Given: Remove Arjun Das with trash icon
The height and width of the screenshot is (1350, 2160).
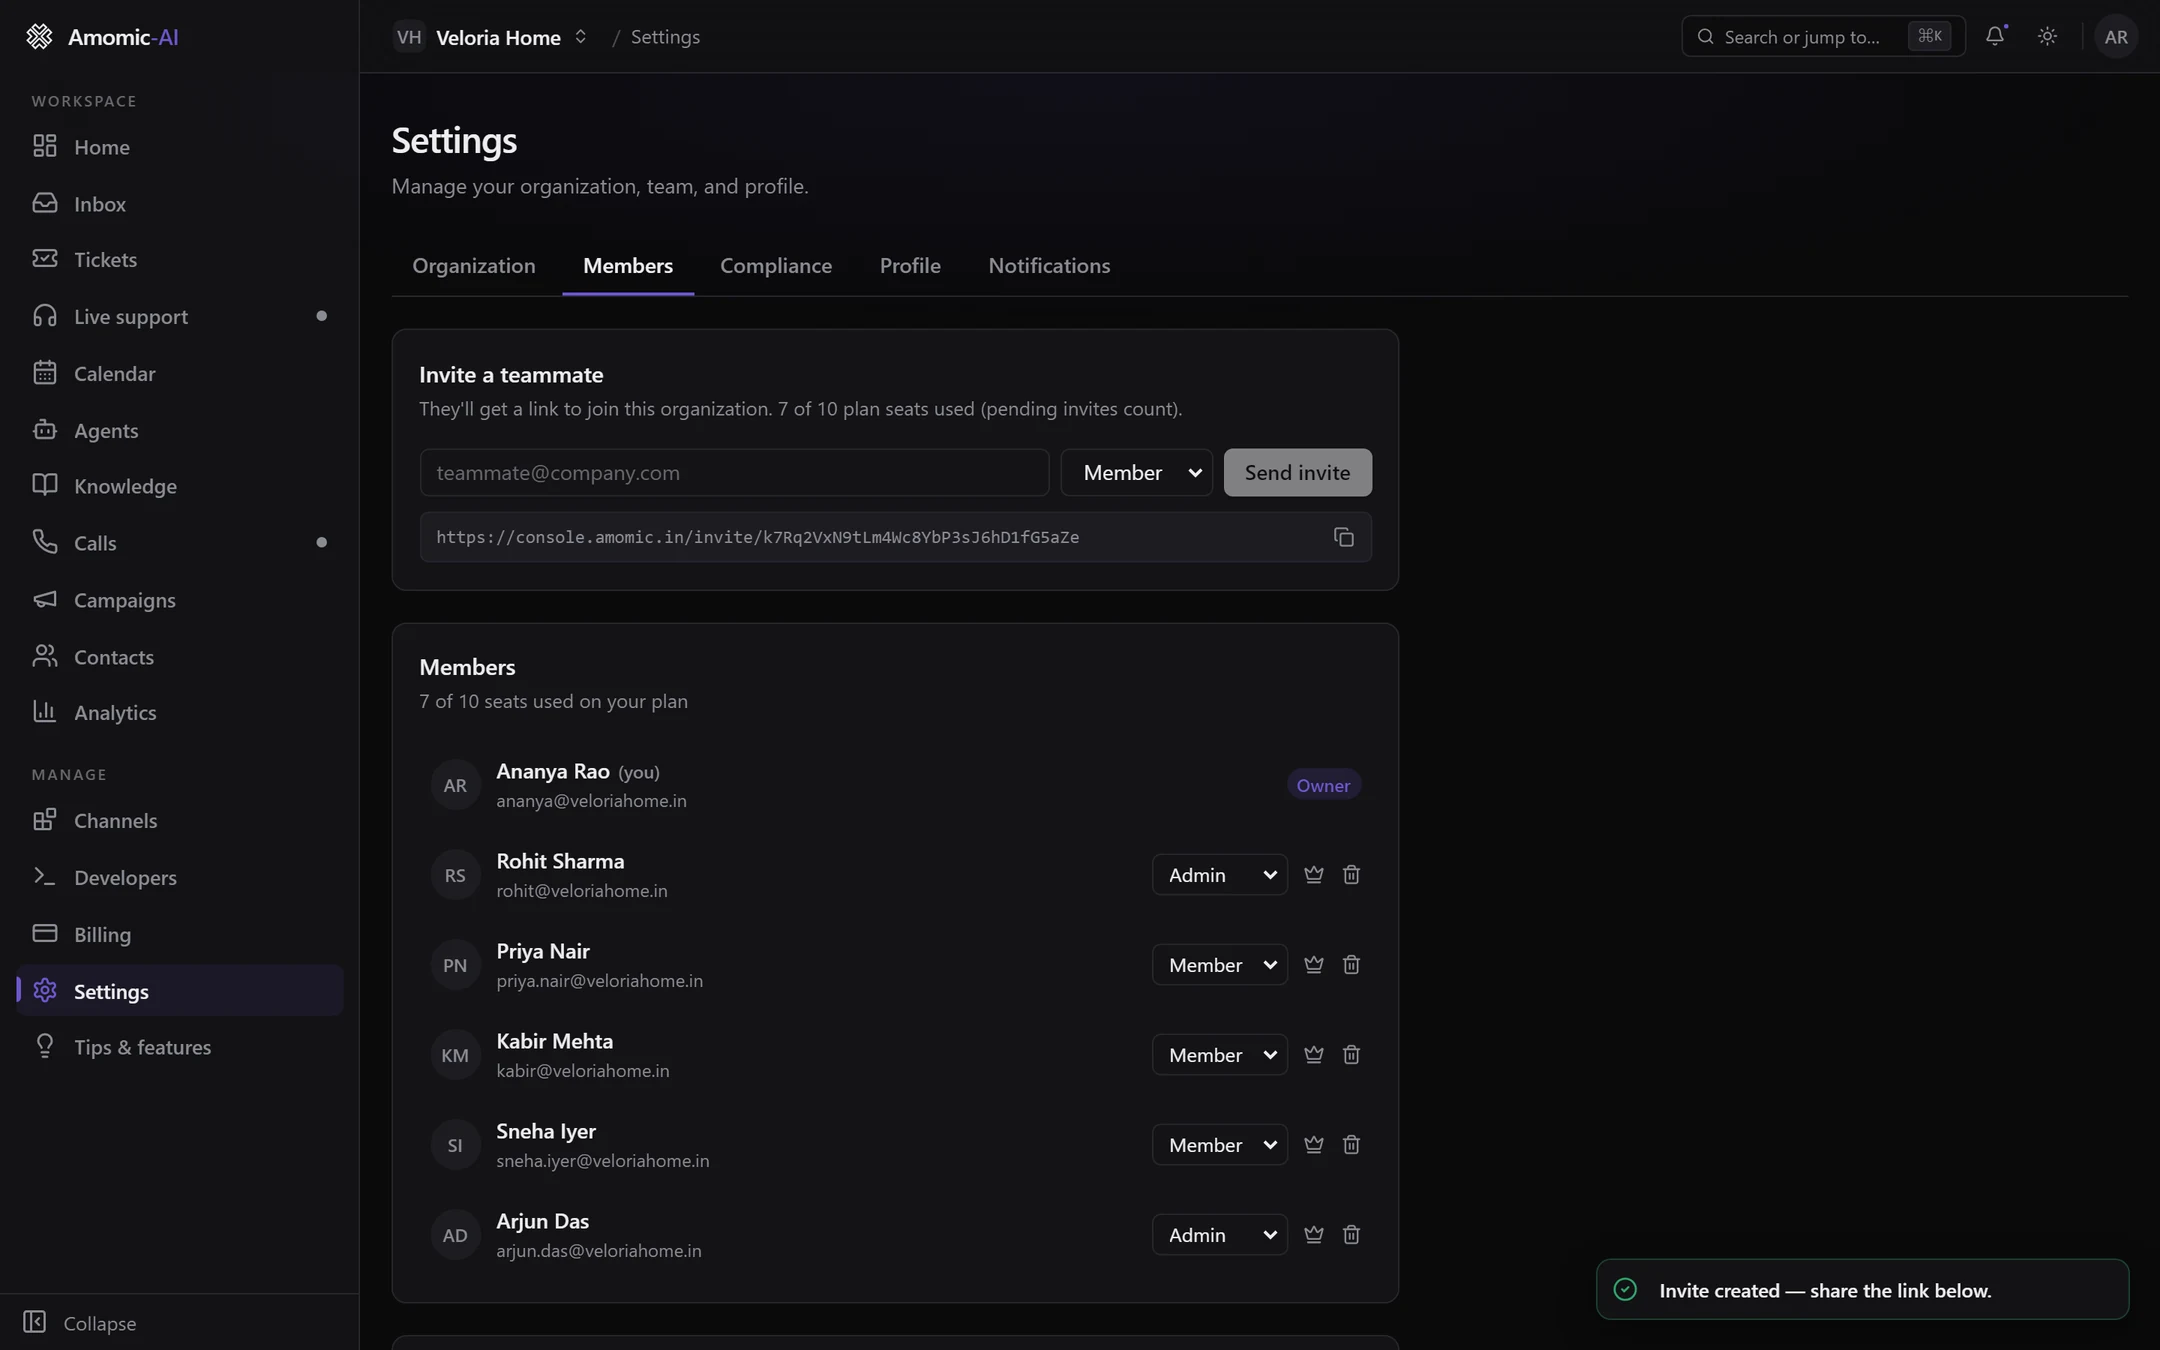Looking at the screenshot, I should tap(1351, 1235).
